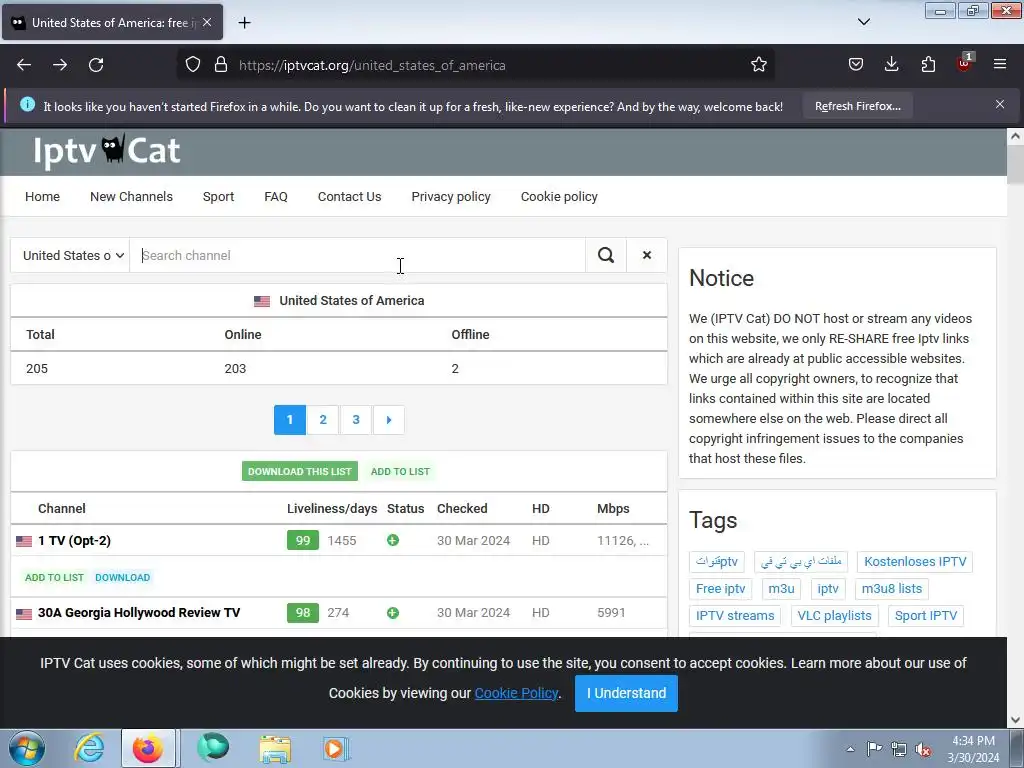Click ADD TO LIST under 1 TV
The image size is (1024, 768).
coord(54,577)
